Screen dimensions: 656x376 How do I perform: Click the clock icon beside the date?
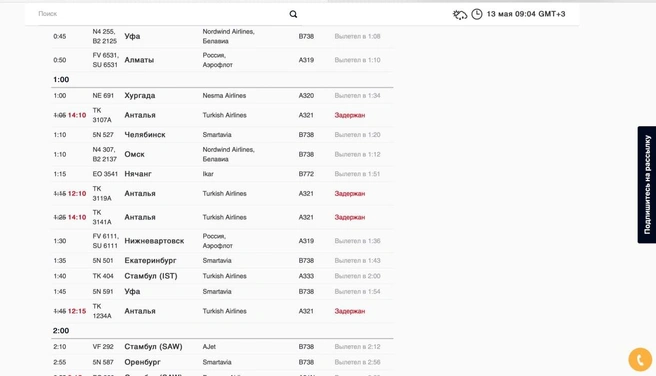point(477,14)
